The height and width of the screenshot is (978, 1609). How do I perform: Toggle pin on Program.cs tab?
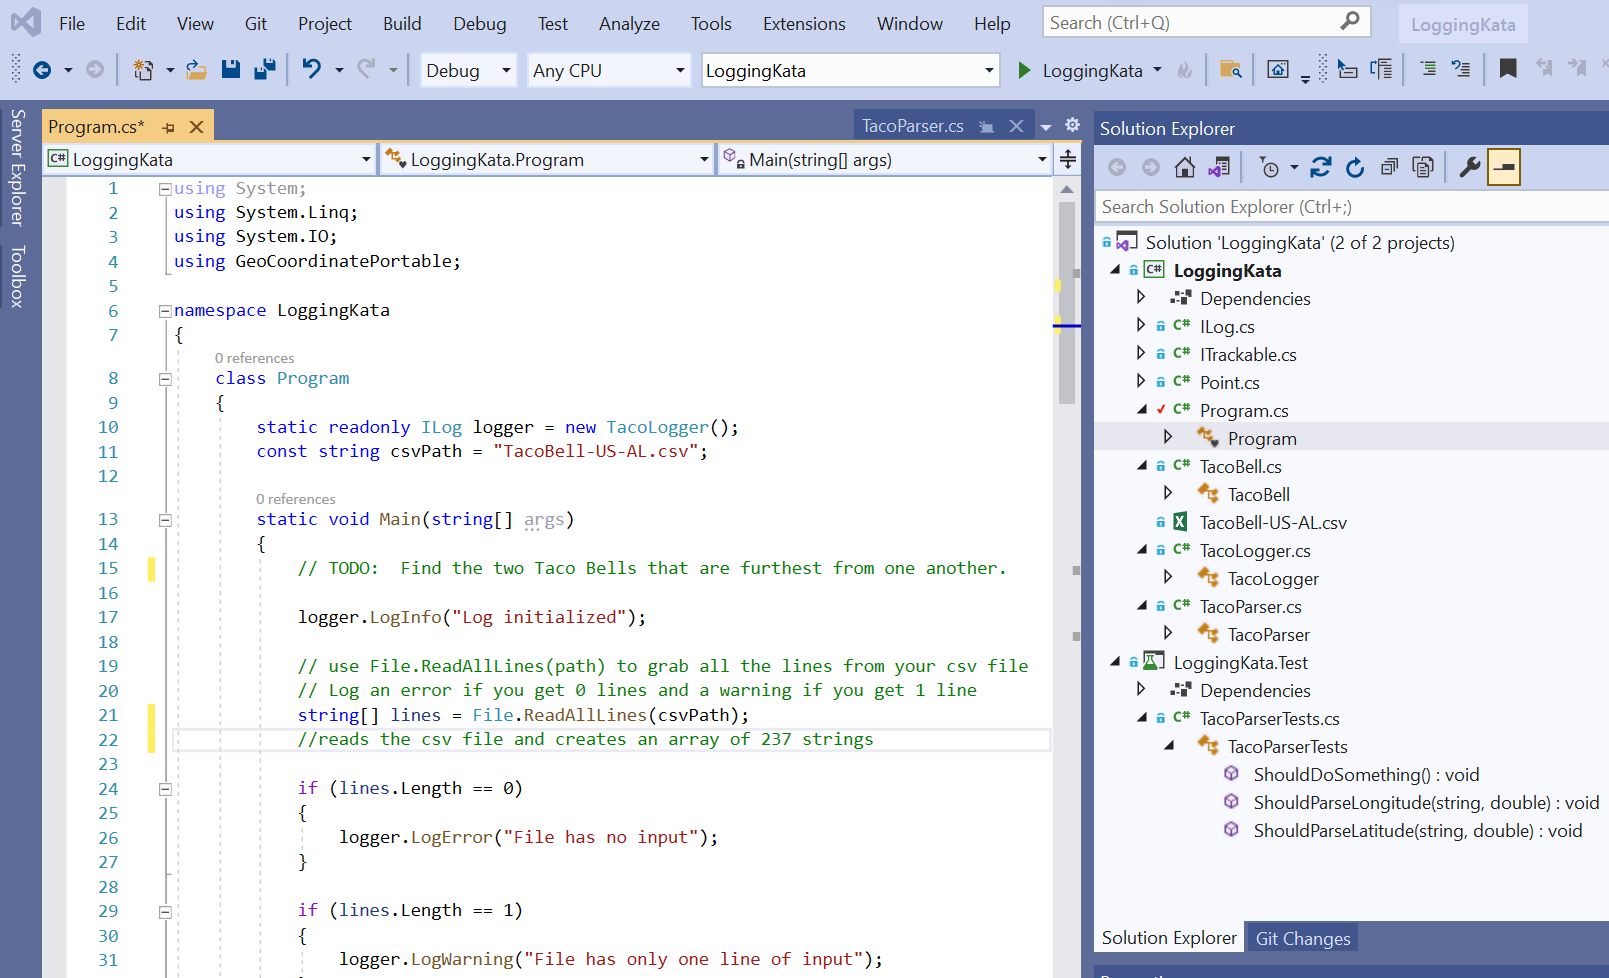click(168, 127)
